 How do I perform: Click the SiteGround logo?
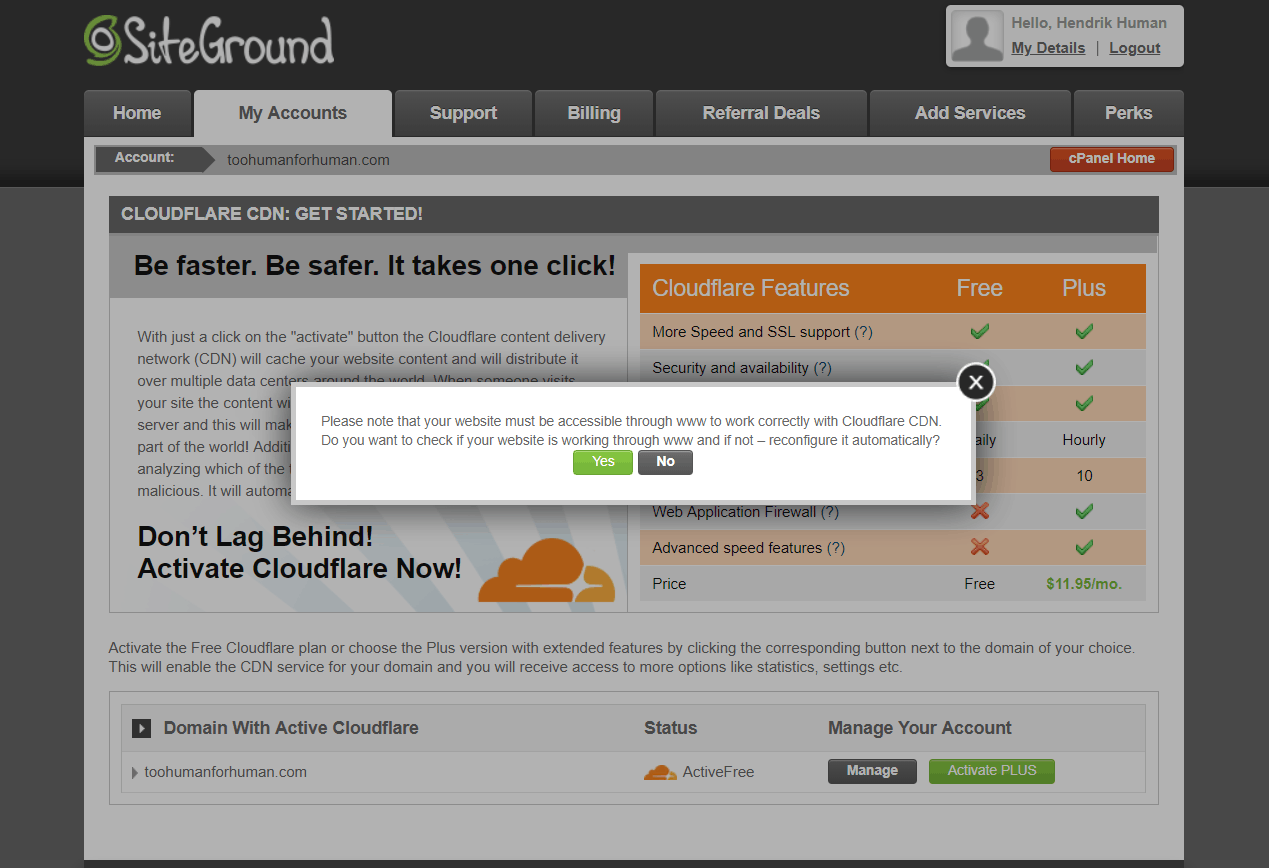tap(209, 41)
